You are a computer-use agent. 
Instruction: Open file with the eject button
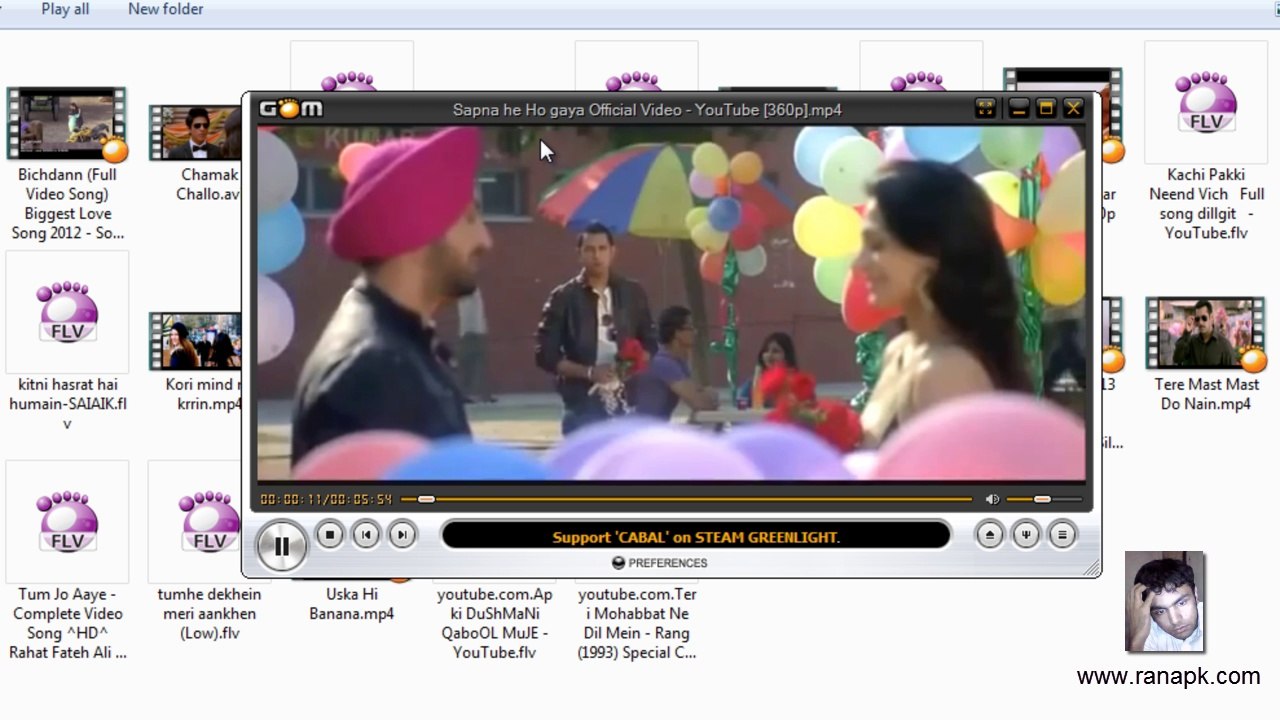click(x=990, y=535)
